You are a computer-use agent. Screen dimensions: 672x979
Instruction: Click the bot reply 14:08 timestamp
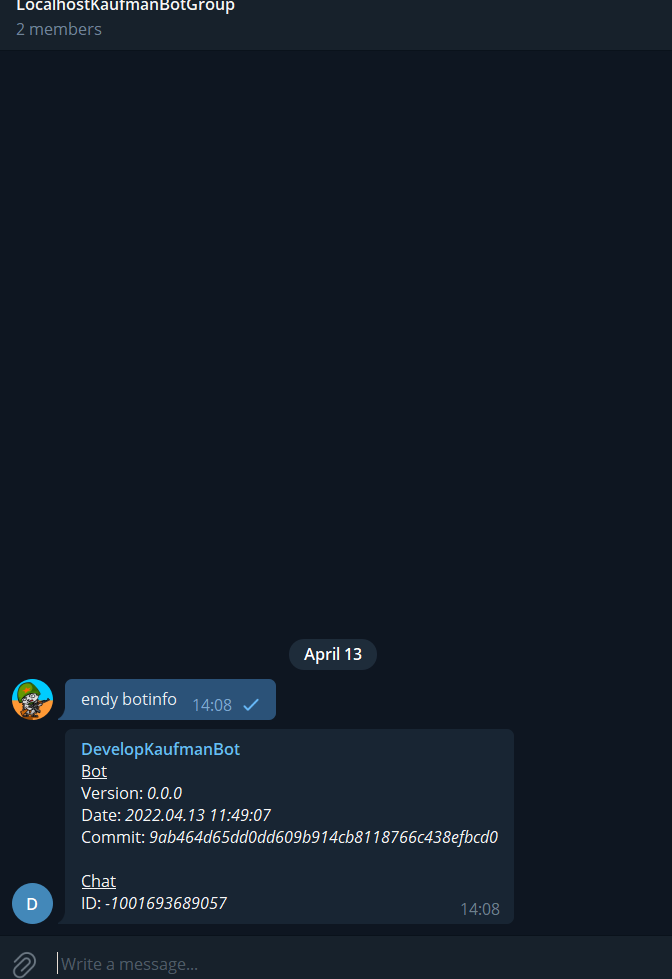tap(480, 909)
